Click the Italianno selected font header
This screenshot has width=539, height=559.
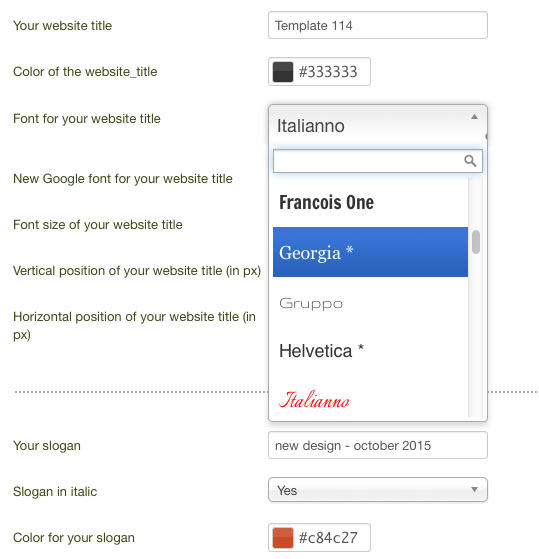tap(378, 125)
